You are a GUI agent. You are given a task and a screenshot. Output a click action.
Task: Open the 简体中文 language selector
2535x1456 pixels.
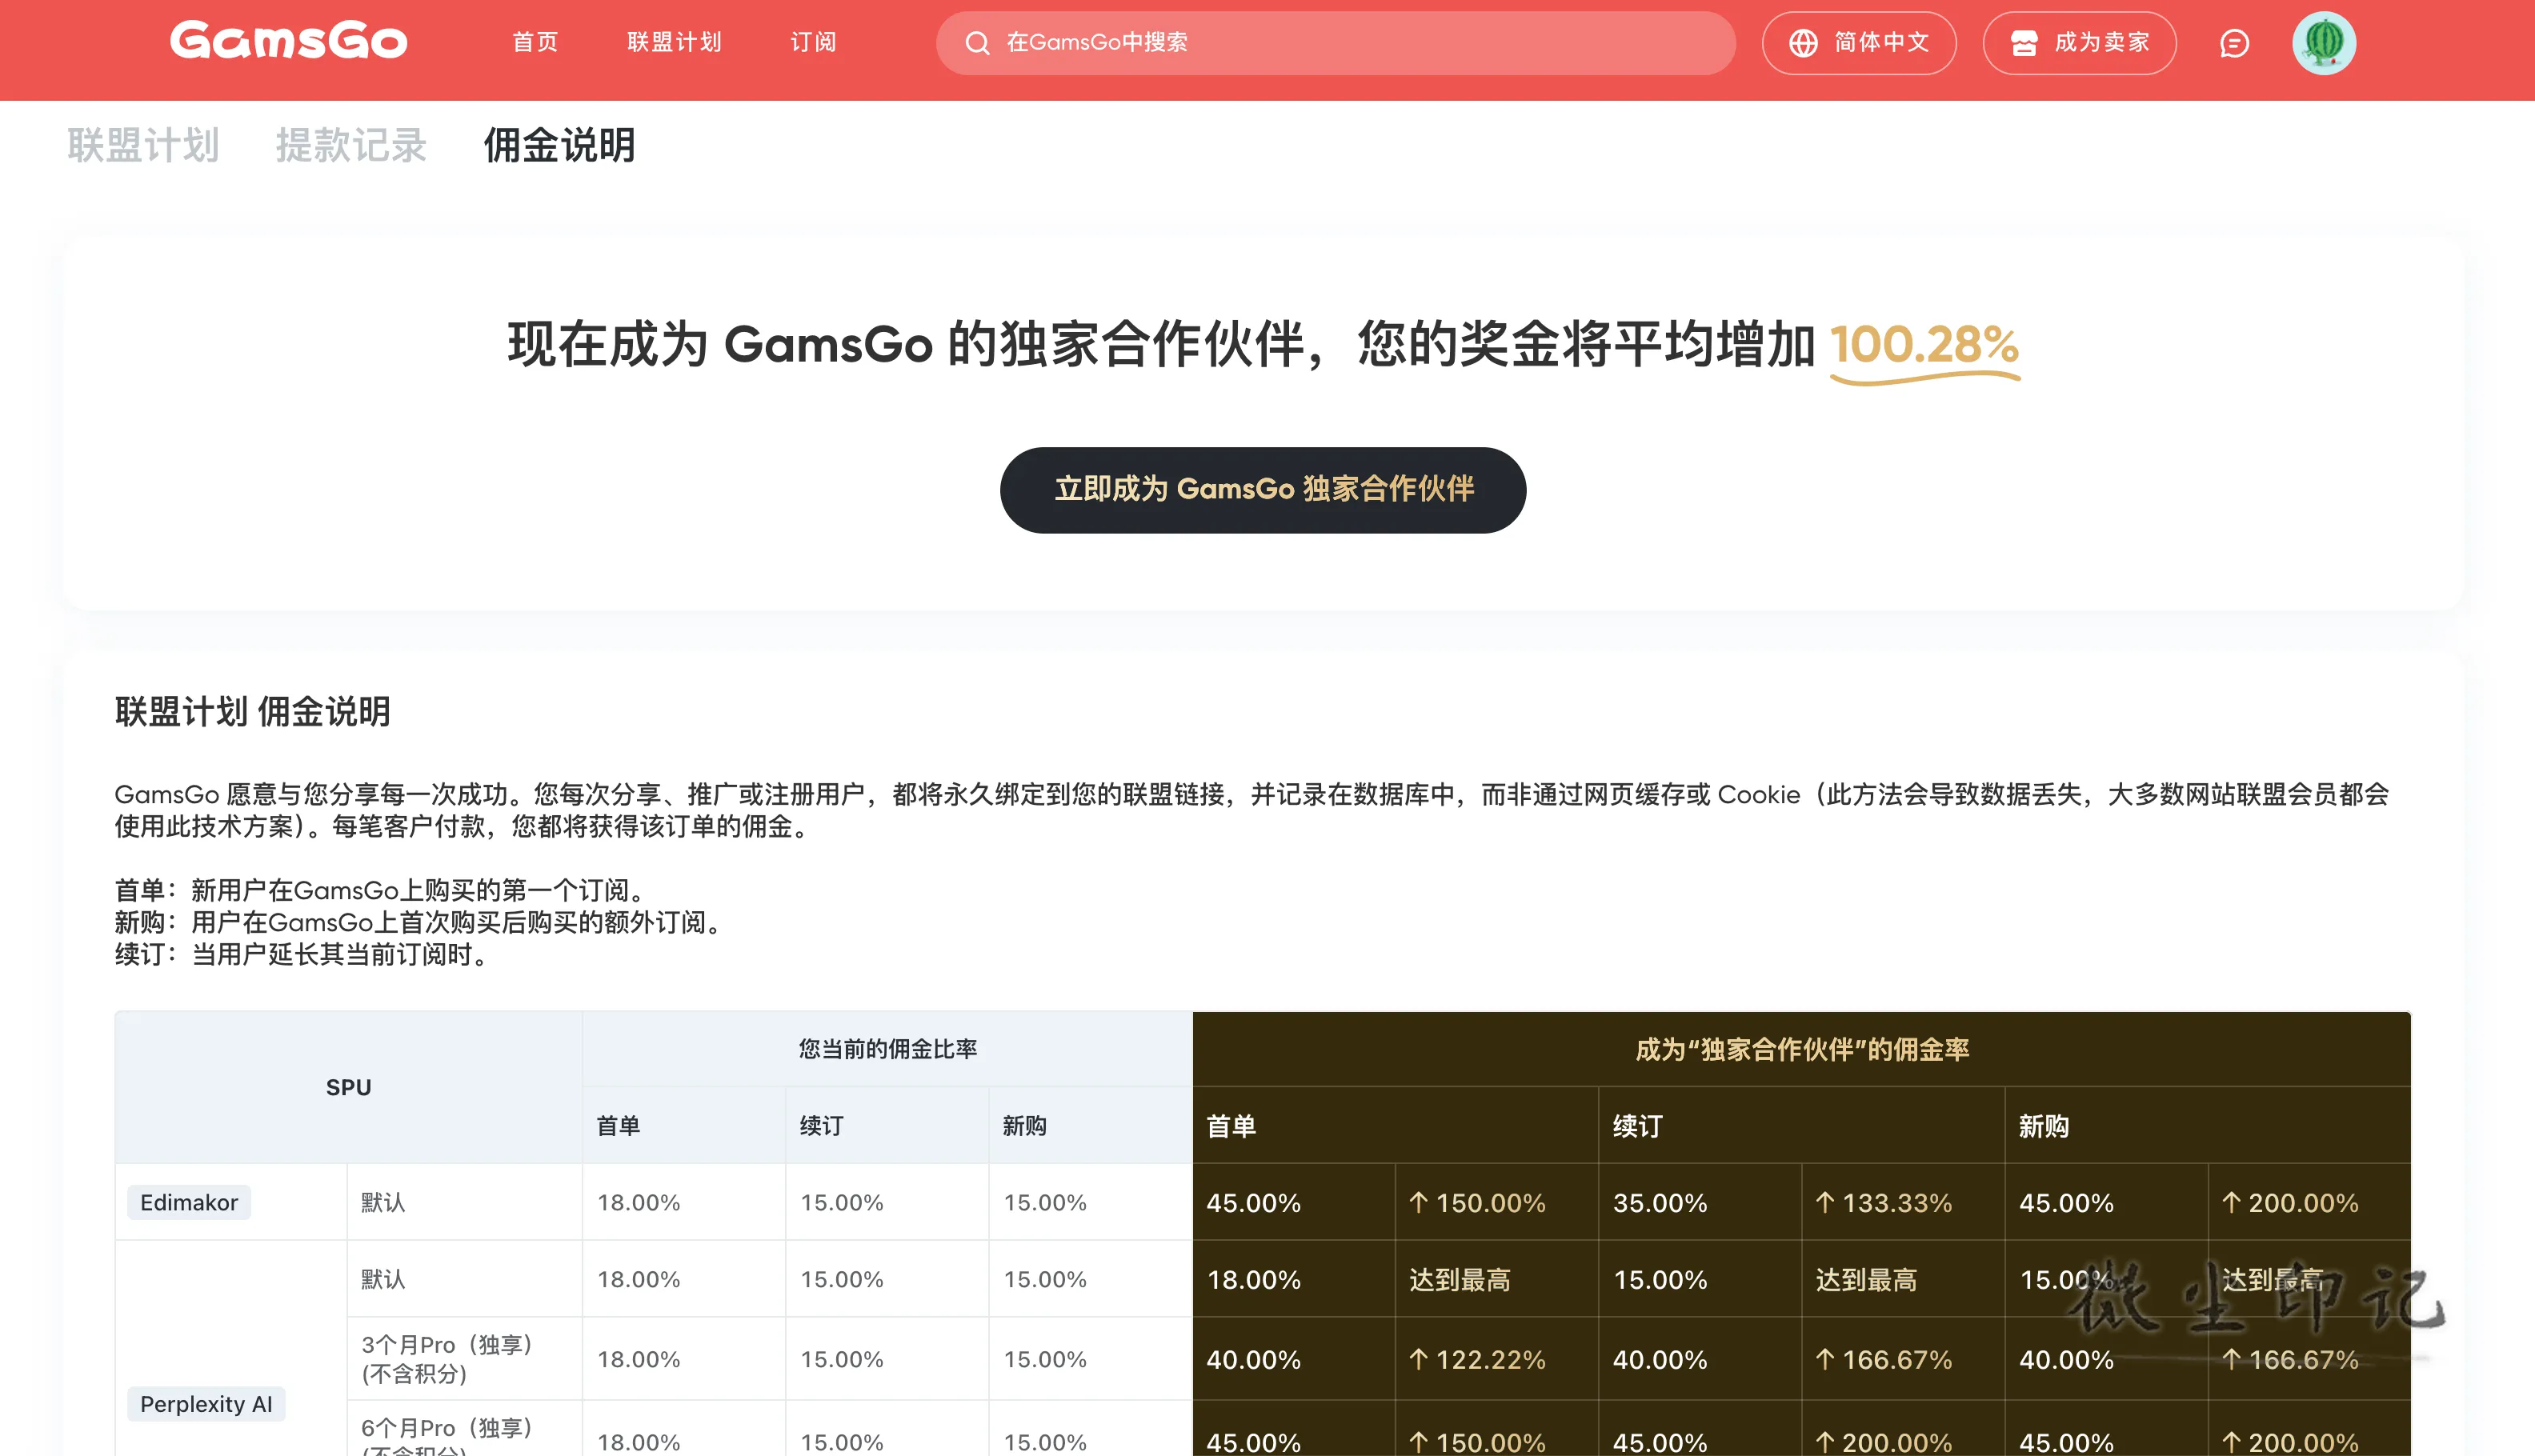click(1859, 43)
